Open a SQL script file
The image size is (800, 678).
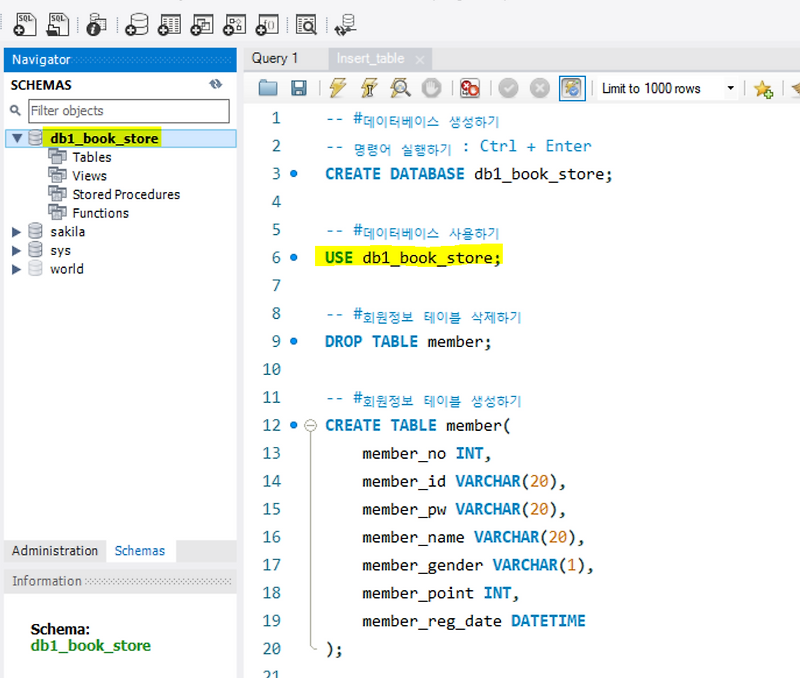click(57, 24)
